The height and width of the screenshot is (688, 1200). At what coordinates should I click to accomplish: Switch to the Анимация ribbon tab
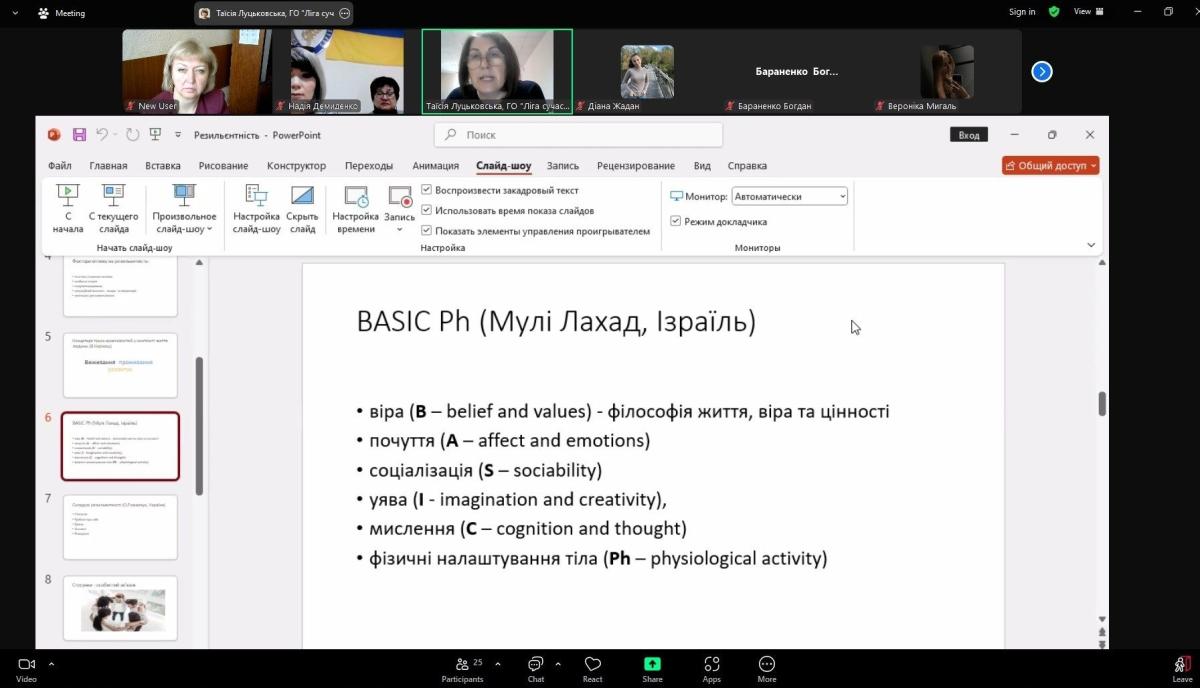click(x=435, y=166)
